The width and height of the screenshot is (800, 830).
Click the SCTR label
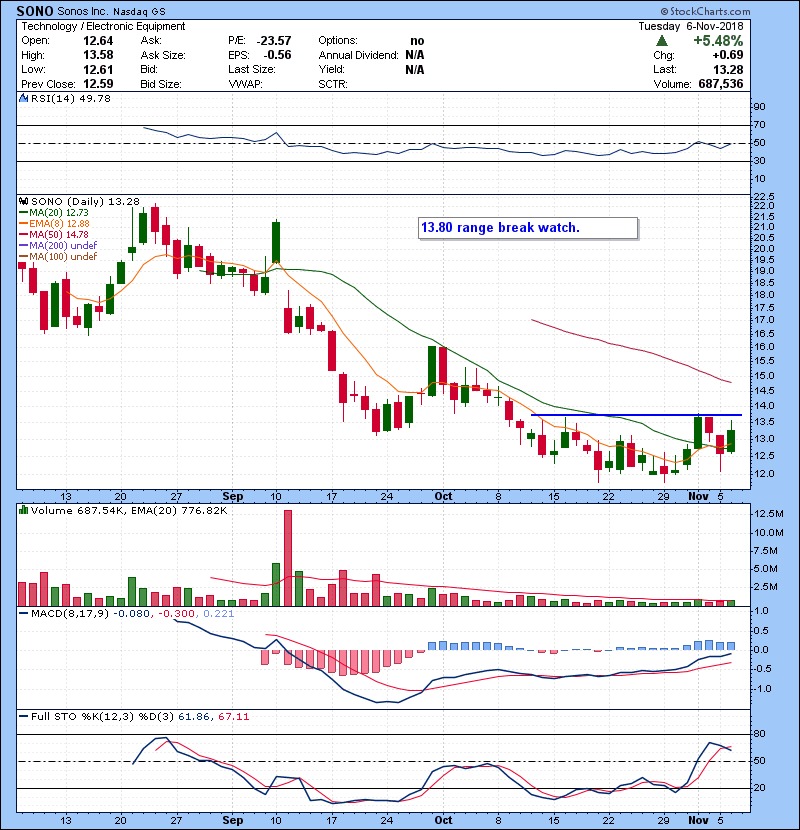(333, 84)
